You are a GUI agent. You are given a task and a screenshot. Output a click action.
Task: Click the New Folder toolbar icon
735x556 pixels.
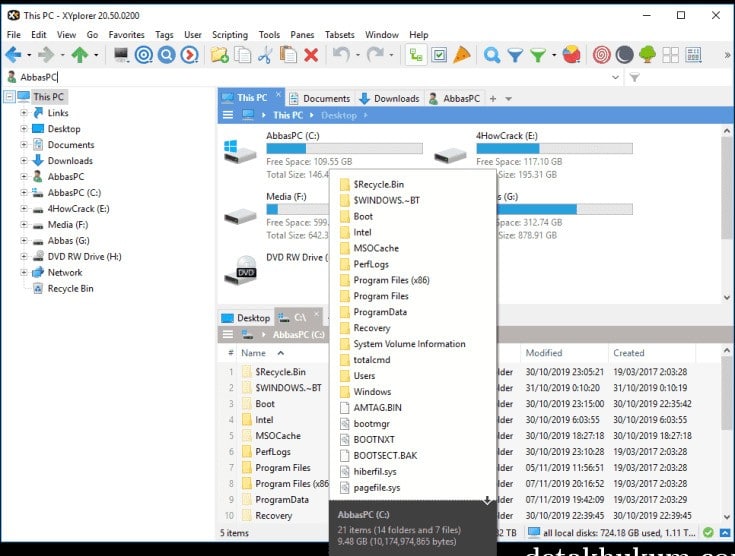pos(219,55)
